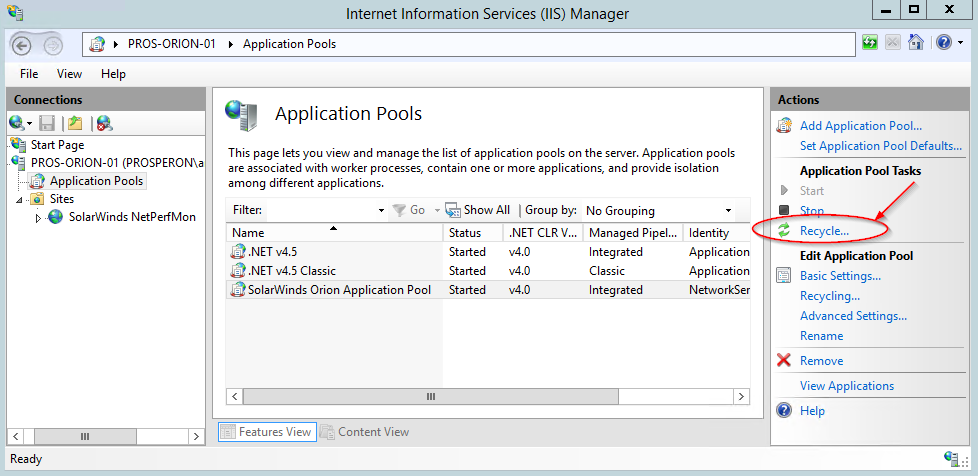
Task: Click the Home icon in address toolbar
Action: pyautogui.click(x=915, y=42)
